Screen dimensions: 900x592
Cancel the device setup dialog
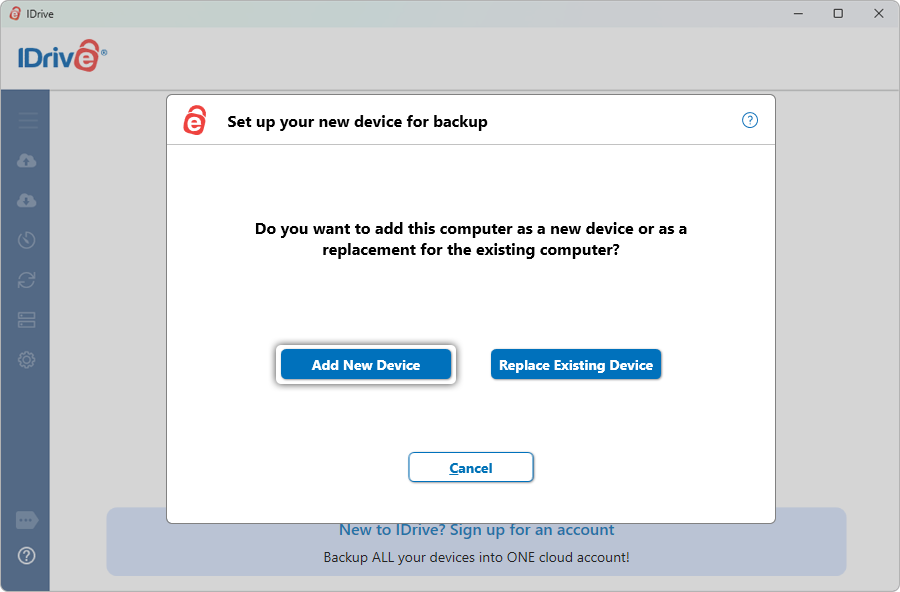pos(471,468)
